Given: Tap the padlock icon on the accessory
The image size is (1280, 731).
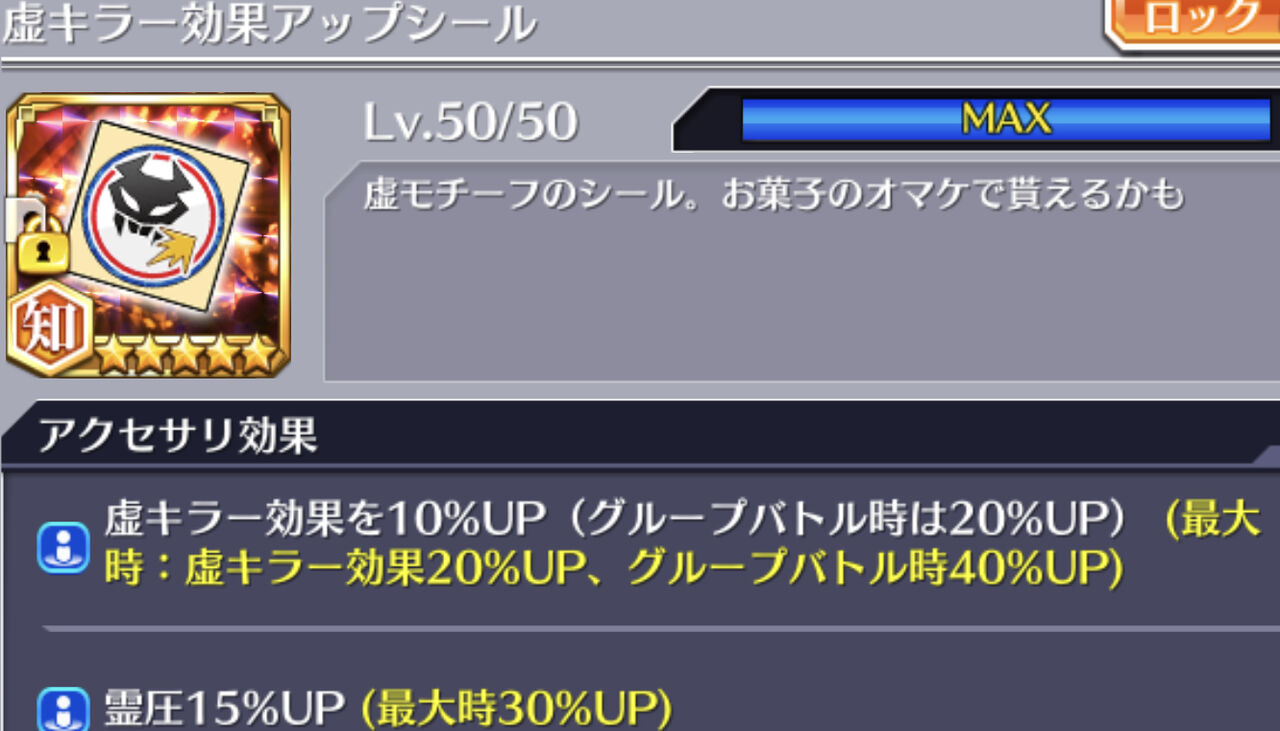Looking at the screenshot, I should pos(41,247).
